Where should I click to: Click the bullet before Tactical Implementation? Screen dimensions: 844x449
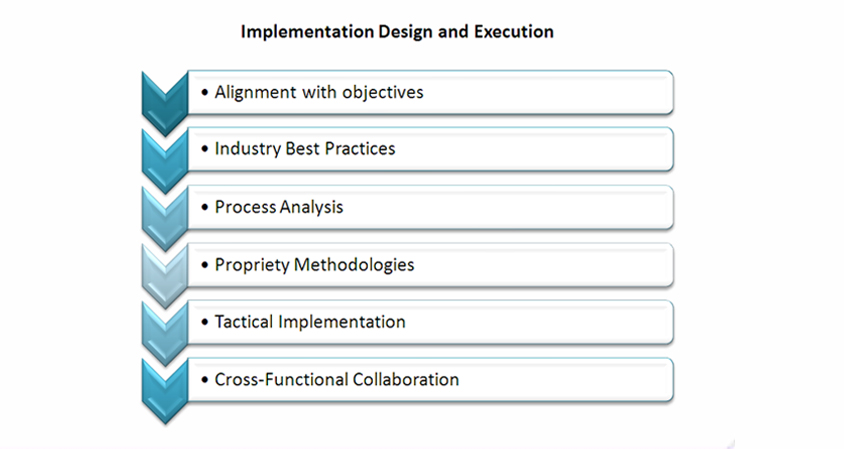click(205, 322)
